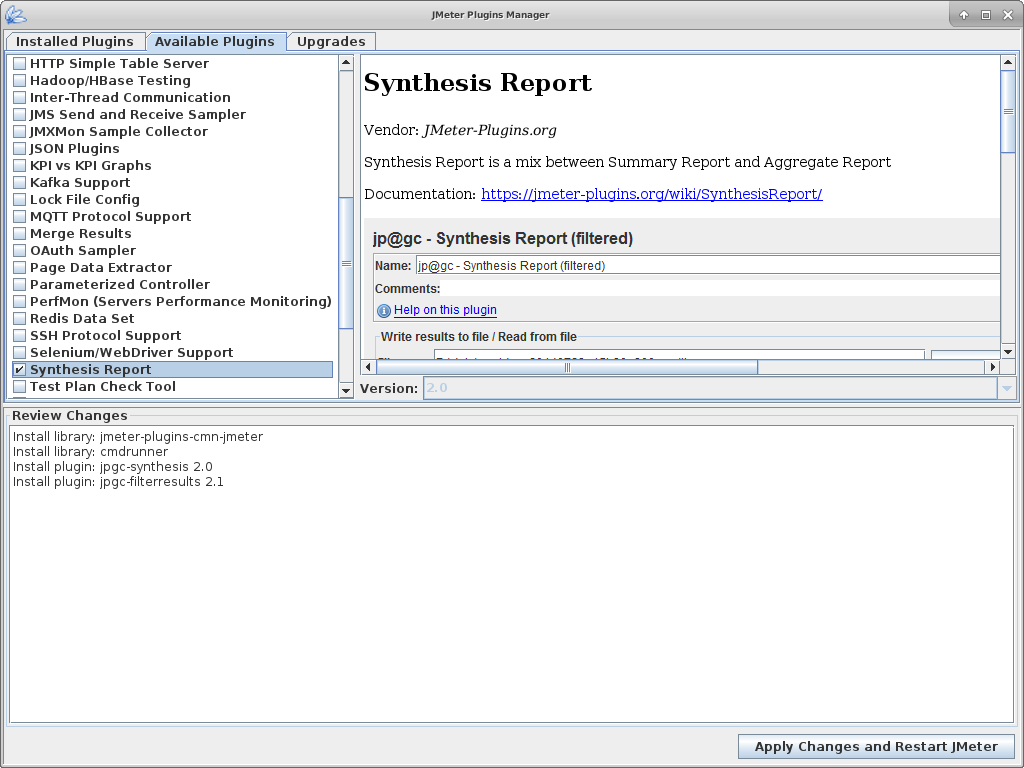Tick the JSON Plugins checkbox
Screen dimensions: 1024x768
[x=20, y=148]
